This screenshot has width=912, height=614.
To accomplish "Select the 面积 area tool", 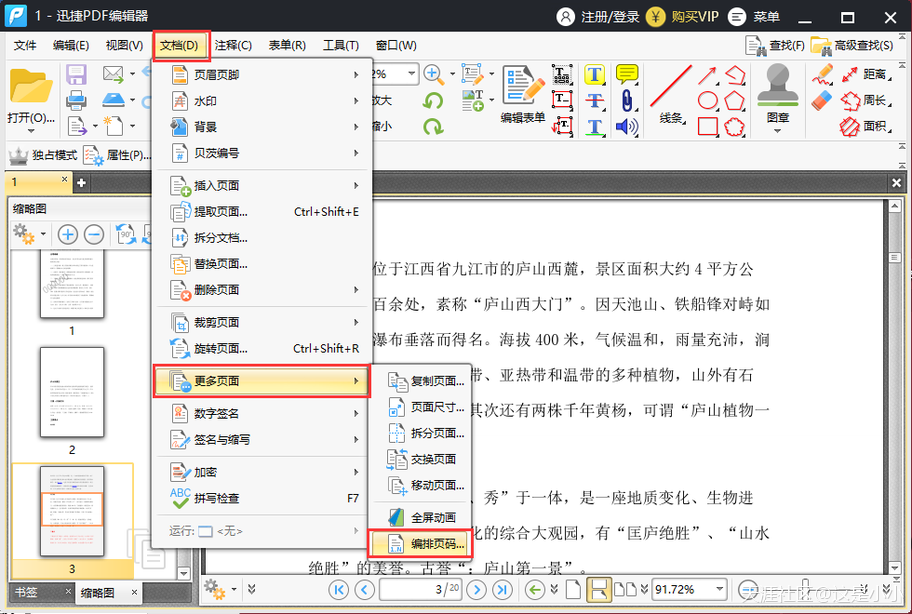I will point(865,126).
